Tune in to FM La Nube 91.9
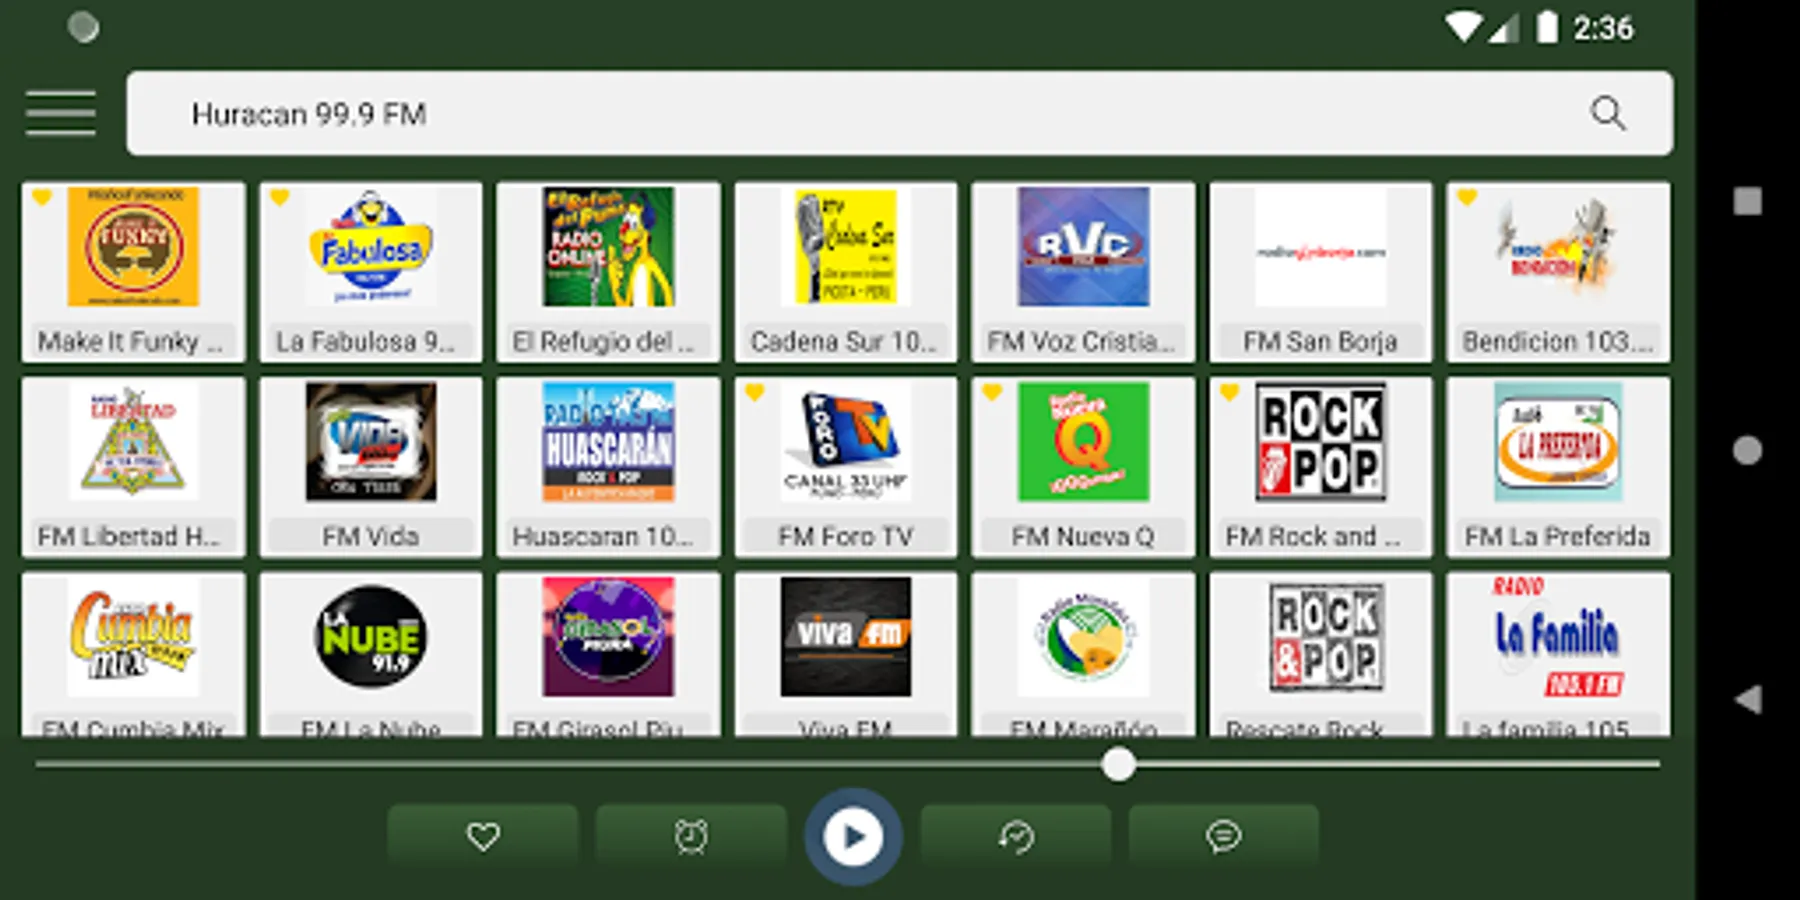Image resolution: width=1800 pixels, height=900 pixels. tap(371, 655)
